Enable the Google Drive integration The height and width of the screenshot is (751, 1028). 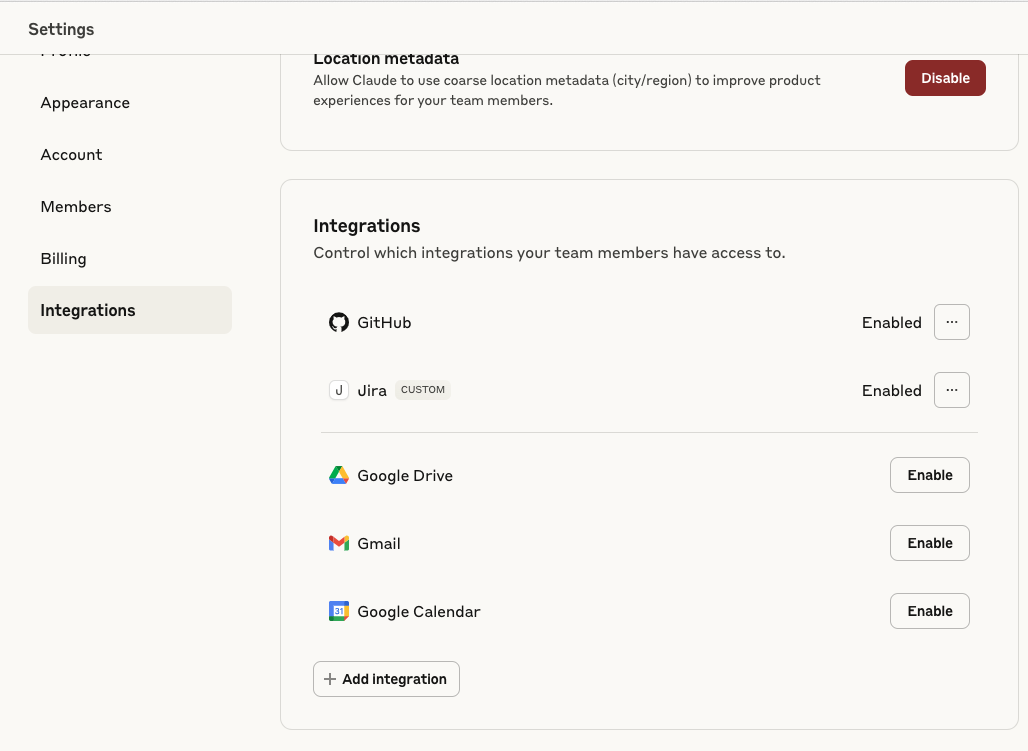pos(929,475)
